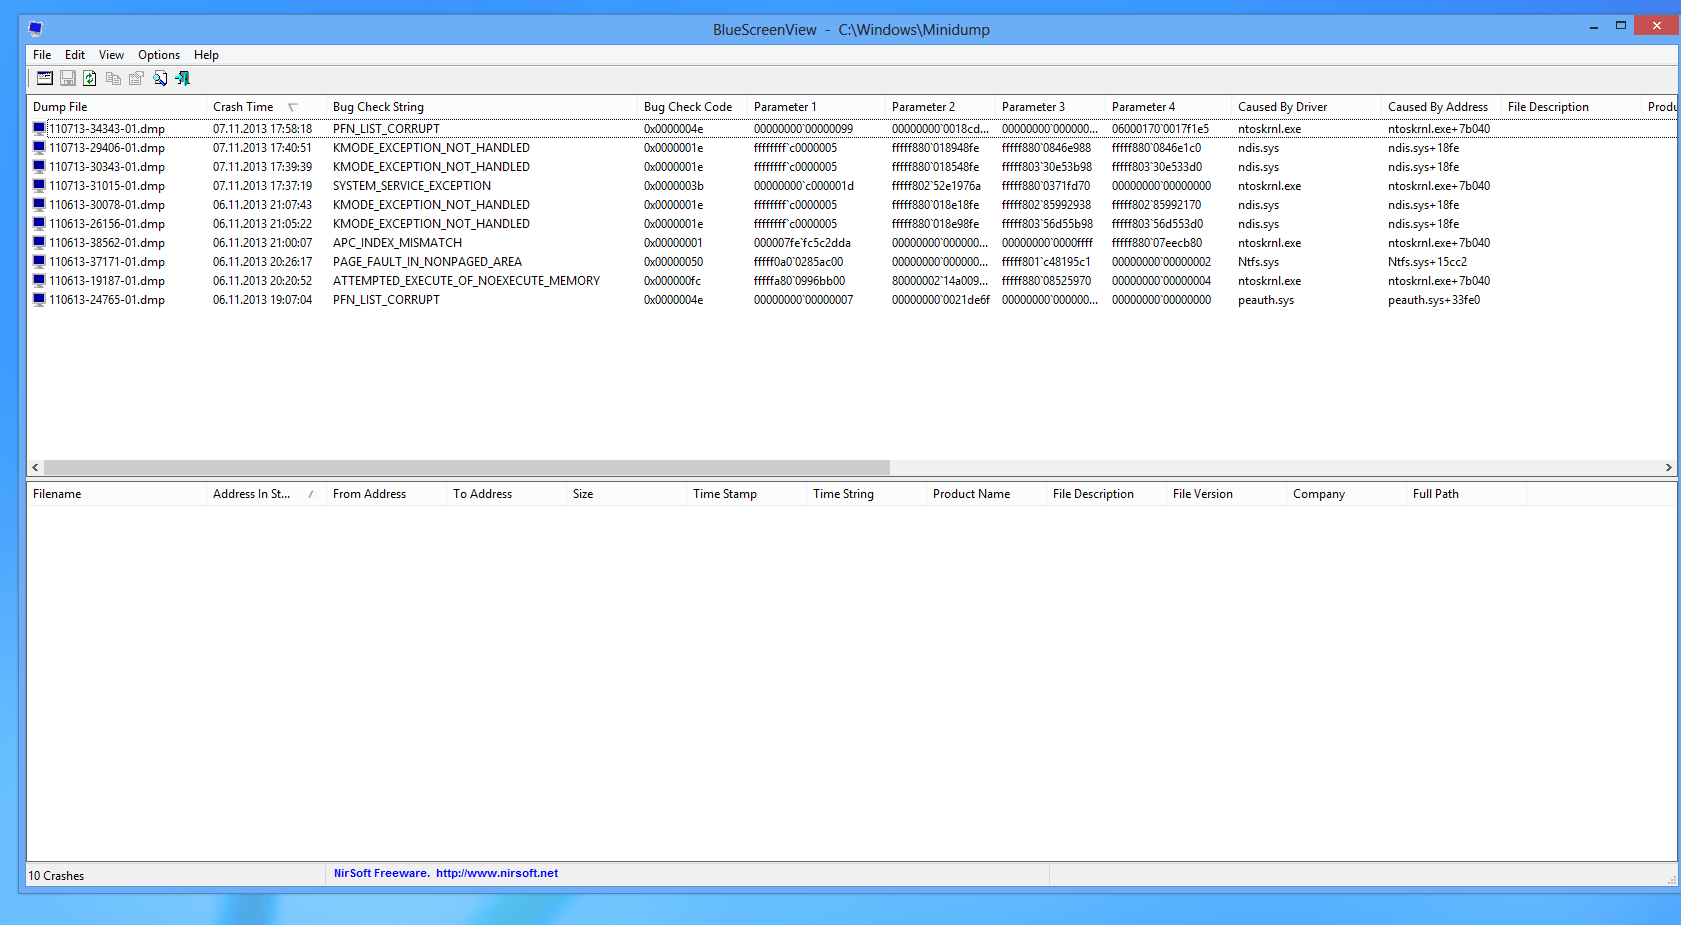Select the PAGE_FAULT_IN_NONPAGED_AREA bug check string

pos(427,262)
